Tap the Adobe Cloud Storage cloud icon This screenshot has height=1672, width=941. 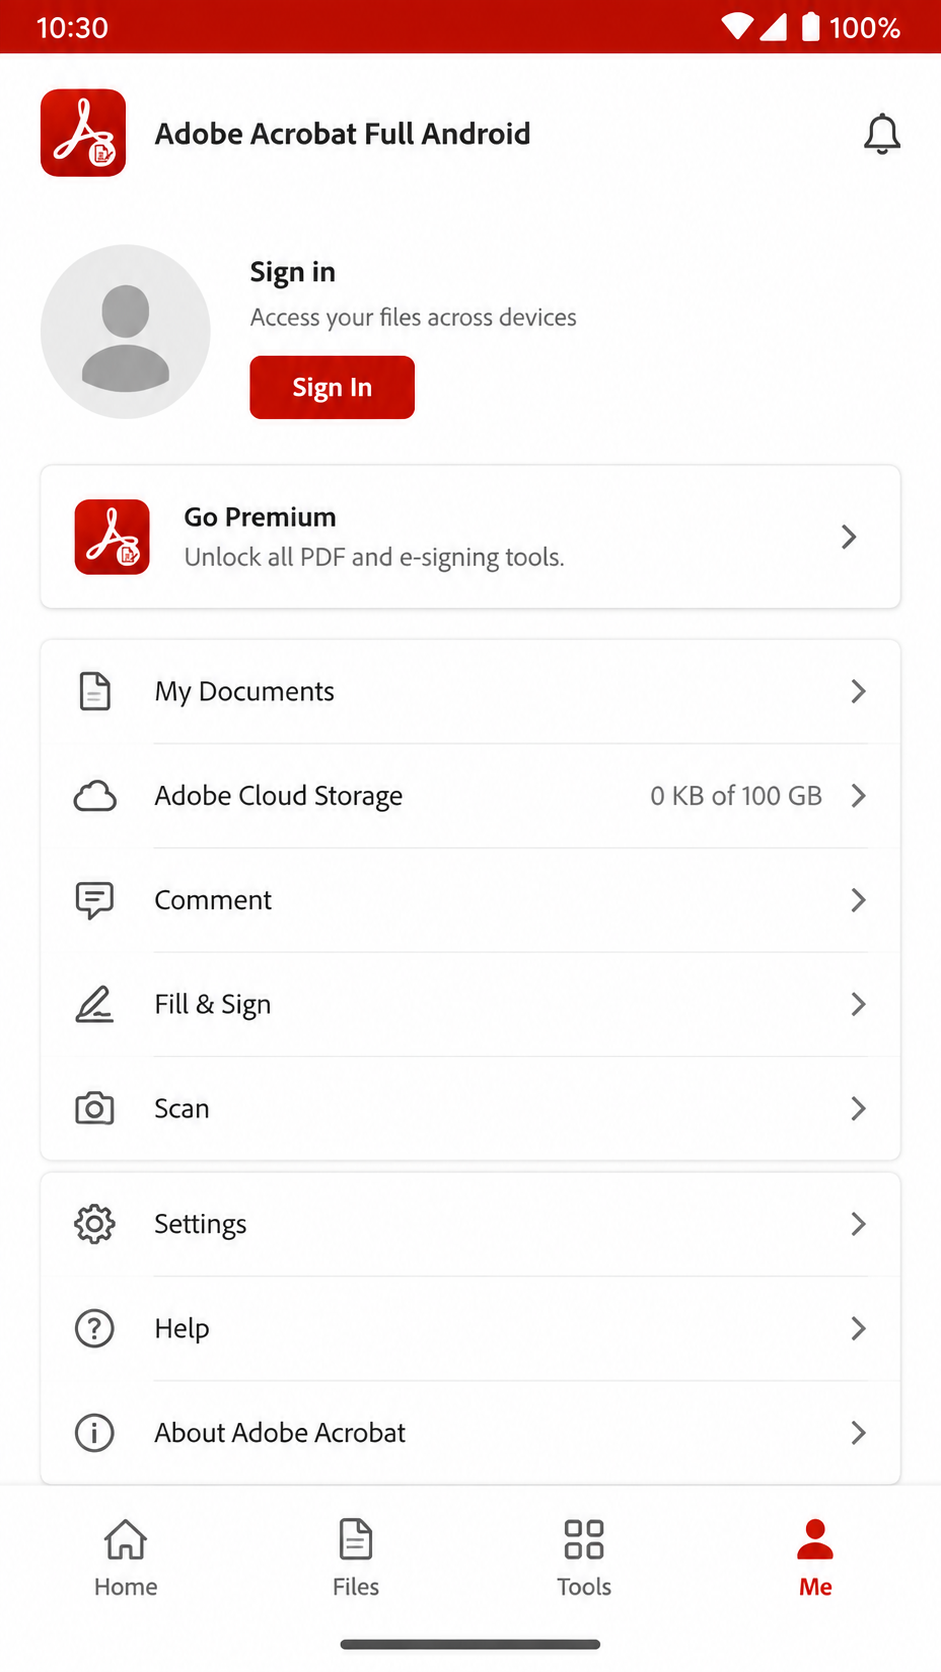point(95,796)
